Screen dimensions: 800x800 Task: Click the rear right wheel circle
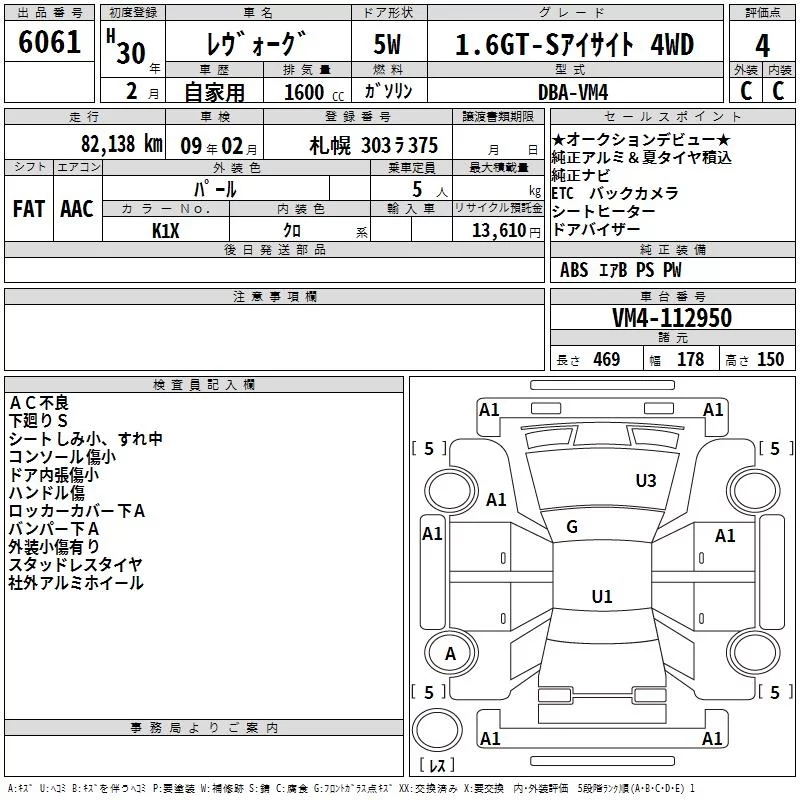[754, 653]
